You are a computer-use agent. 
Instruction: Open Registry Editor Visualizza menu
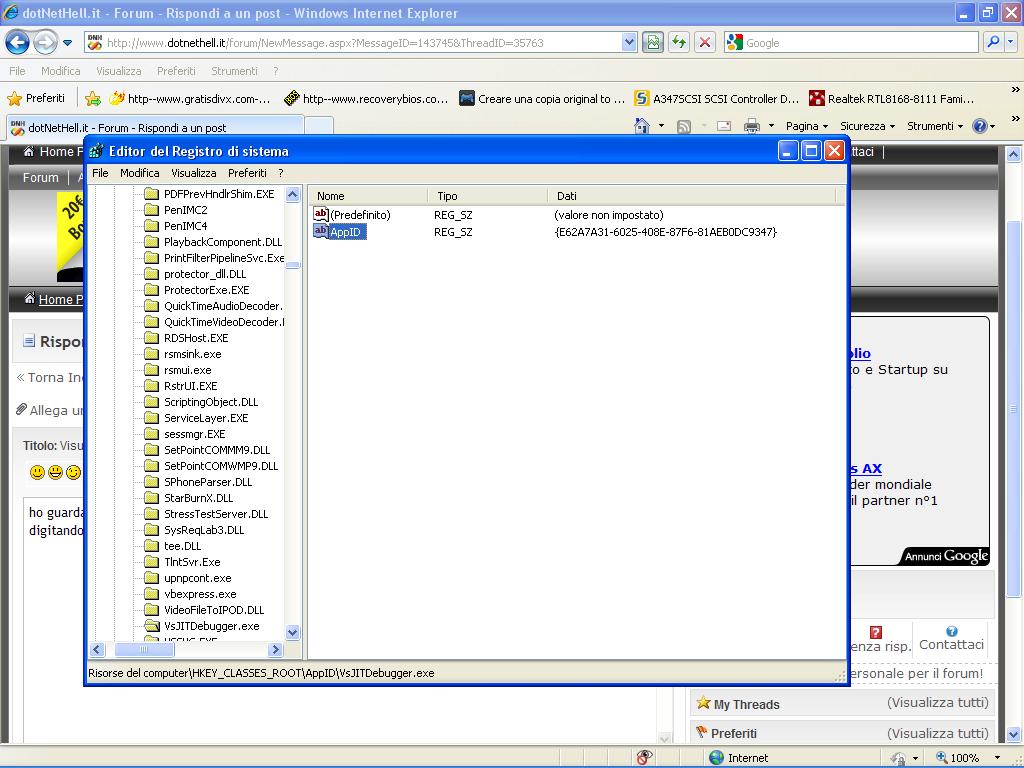(194, 173)
